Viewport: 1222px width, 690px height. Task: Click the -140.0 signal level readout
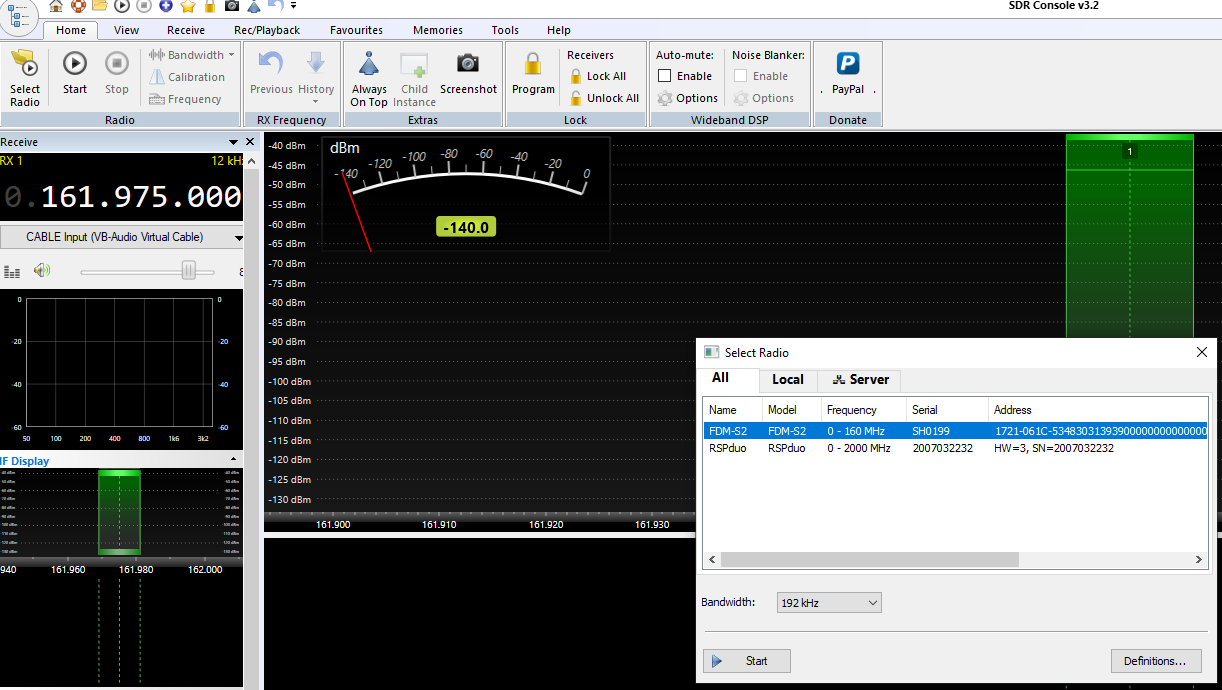click(466, 227)
